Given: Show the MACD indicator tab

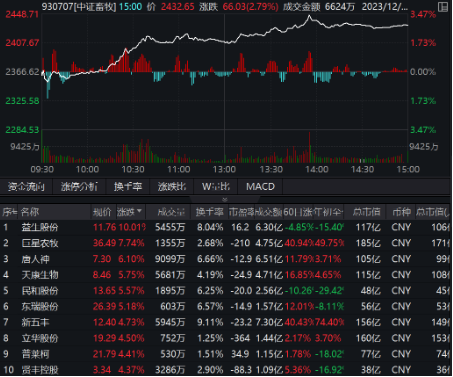Looking at the screenshot, I should [260, 186].
